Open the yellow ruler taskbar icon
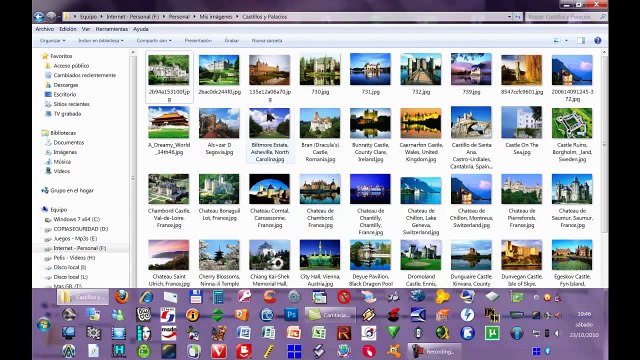640x360 pixels. [269, 351]
